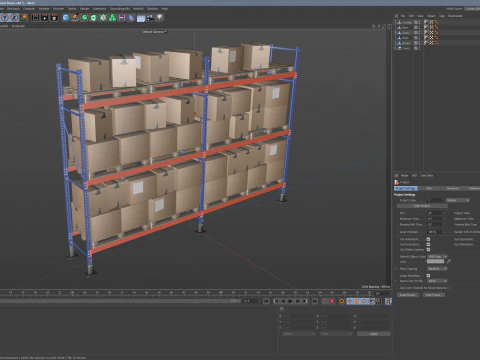Viewport: 480px width, 360px height.
Task: Select the blue Cube primitive tool
Action: (66, 17)
